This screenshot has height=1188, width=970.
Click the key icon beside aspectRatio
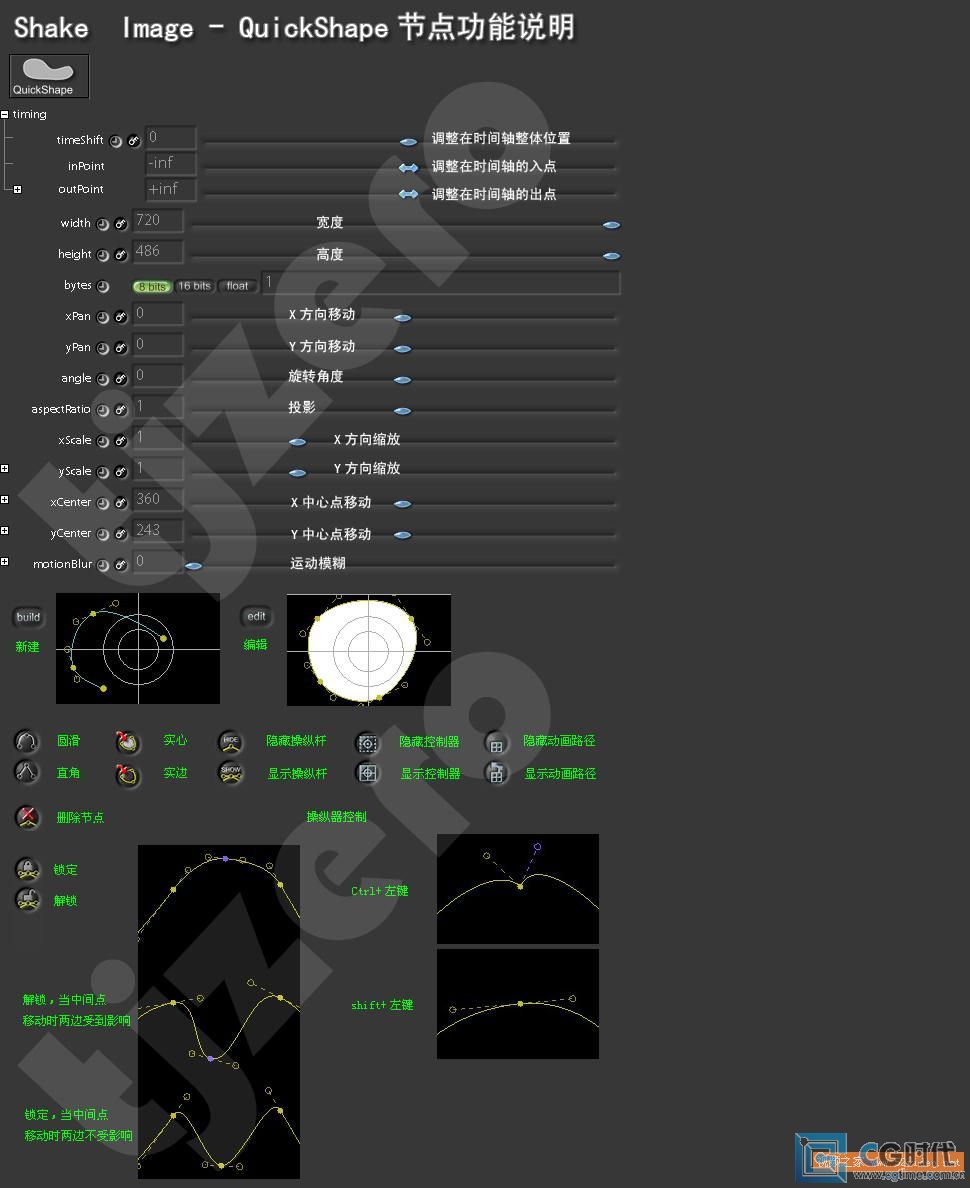[121, 411]
